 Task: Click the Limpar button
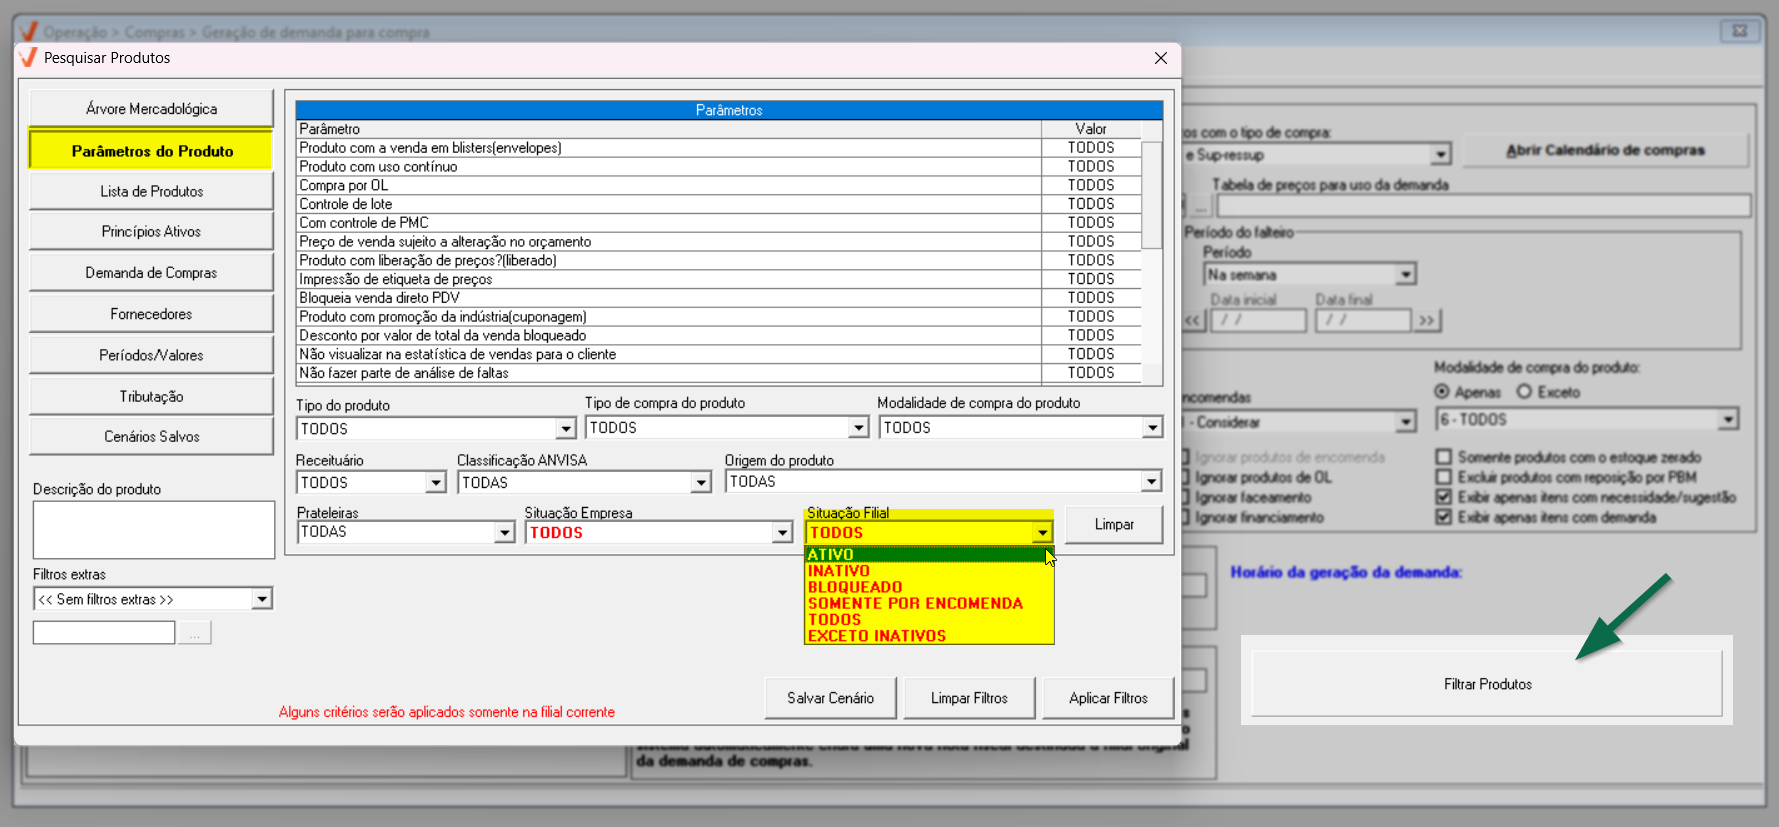tap(1113, 525)
